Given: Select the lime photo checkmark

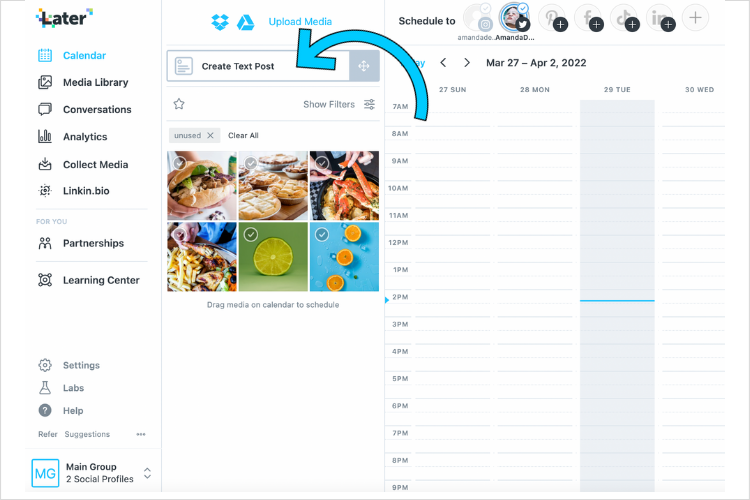Looking at the screenshot, I should tap(251, 234).
